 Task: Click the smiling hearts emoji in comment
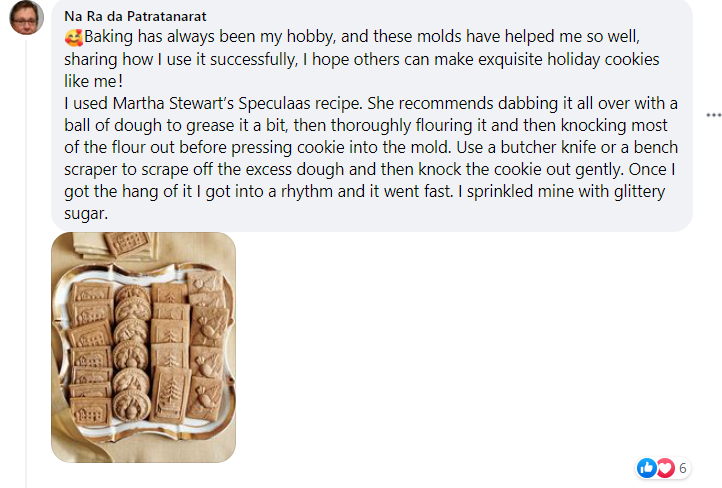click(x=73, y=37)
